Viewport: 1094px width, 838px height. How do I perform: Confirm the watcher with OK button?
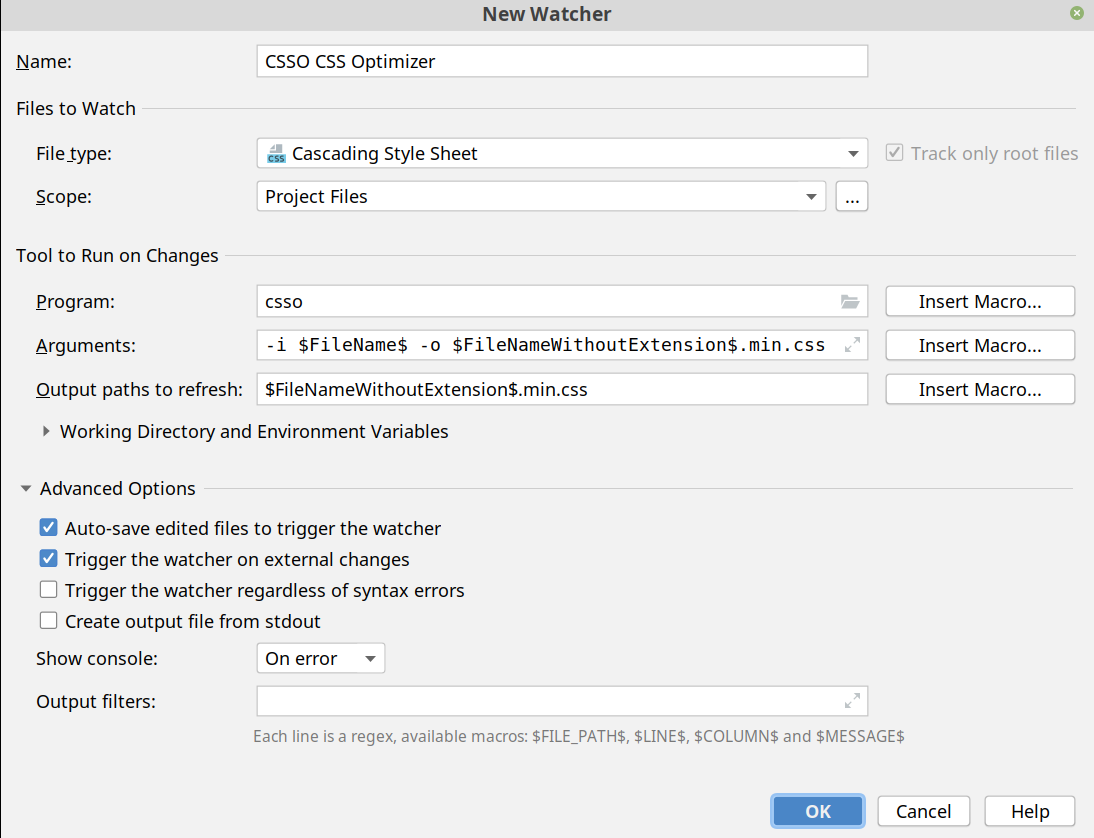[x=817, y=811]
